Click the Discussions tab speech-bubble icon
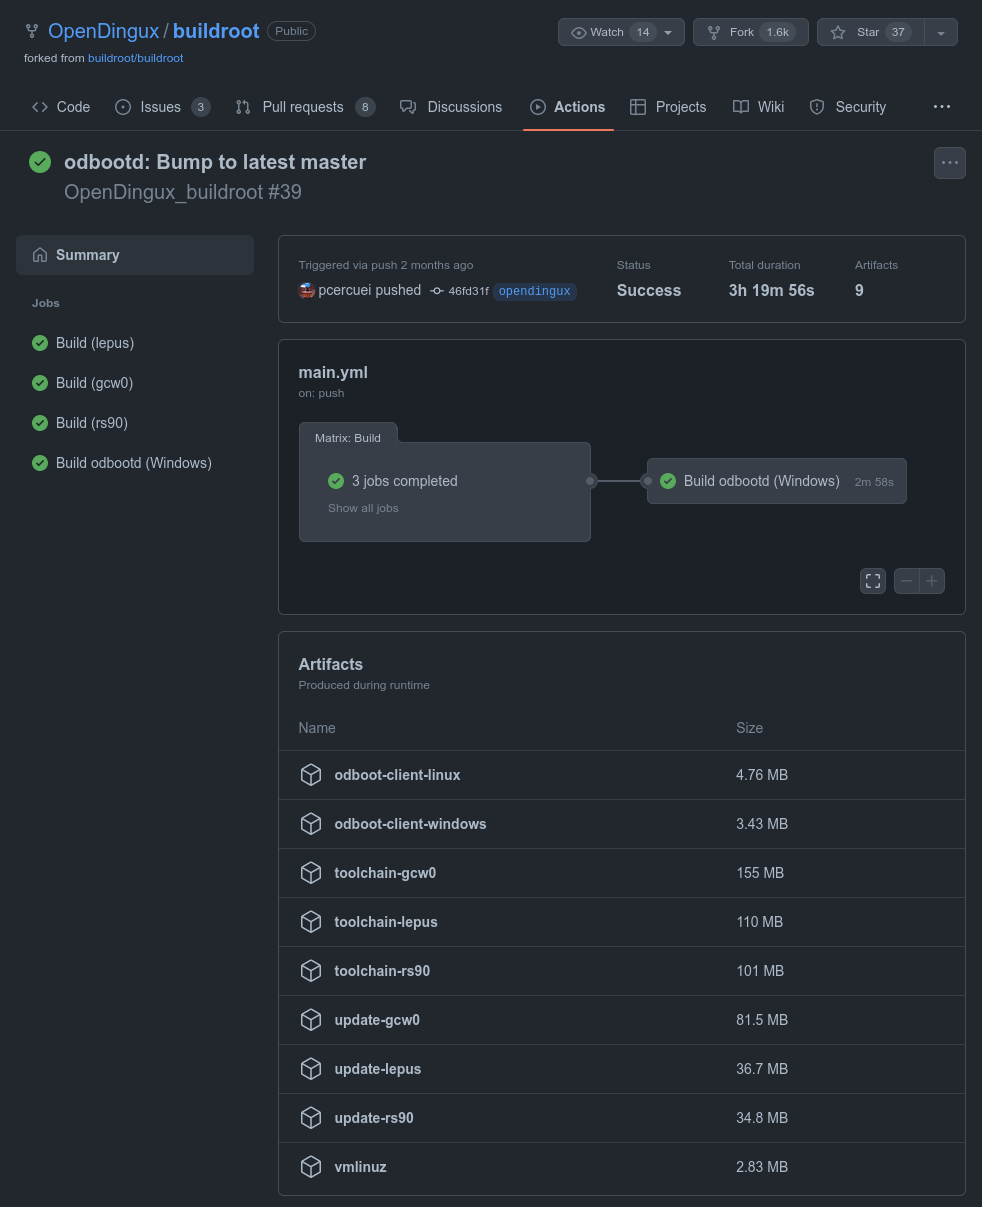Image resolution: width=982 pixels, height=1207 pixels. pyautogui.click(x=408, y=107)
